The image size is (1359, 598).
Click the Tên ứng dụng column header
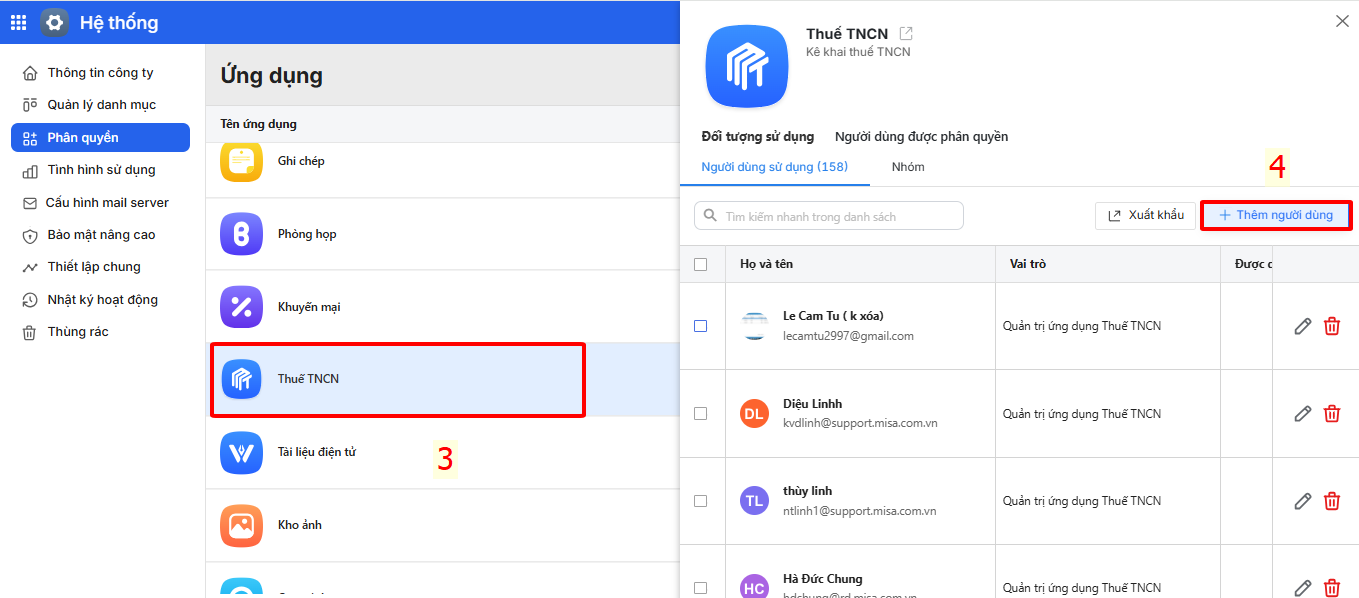pyautogui.click(x=258, y=124)
